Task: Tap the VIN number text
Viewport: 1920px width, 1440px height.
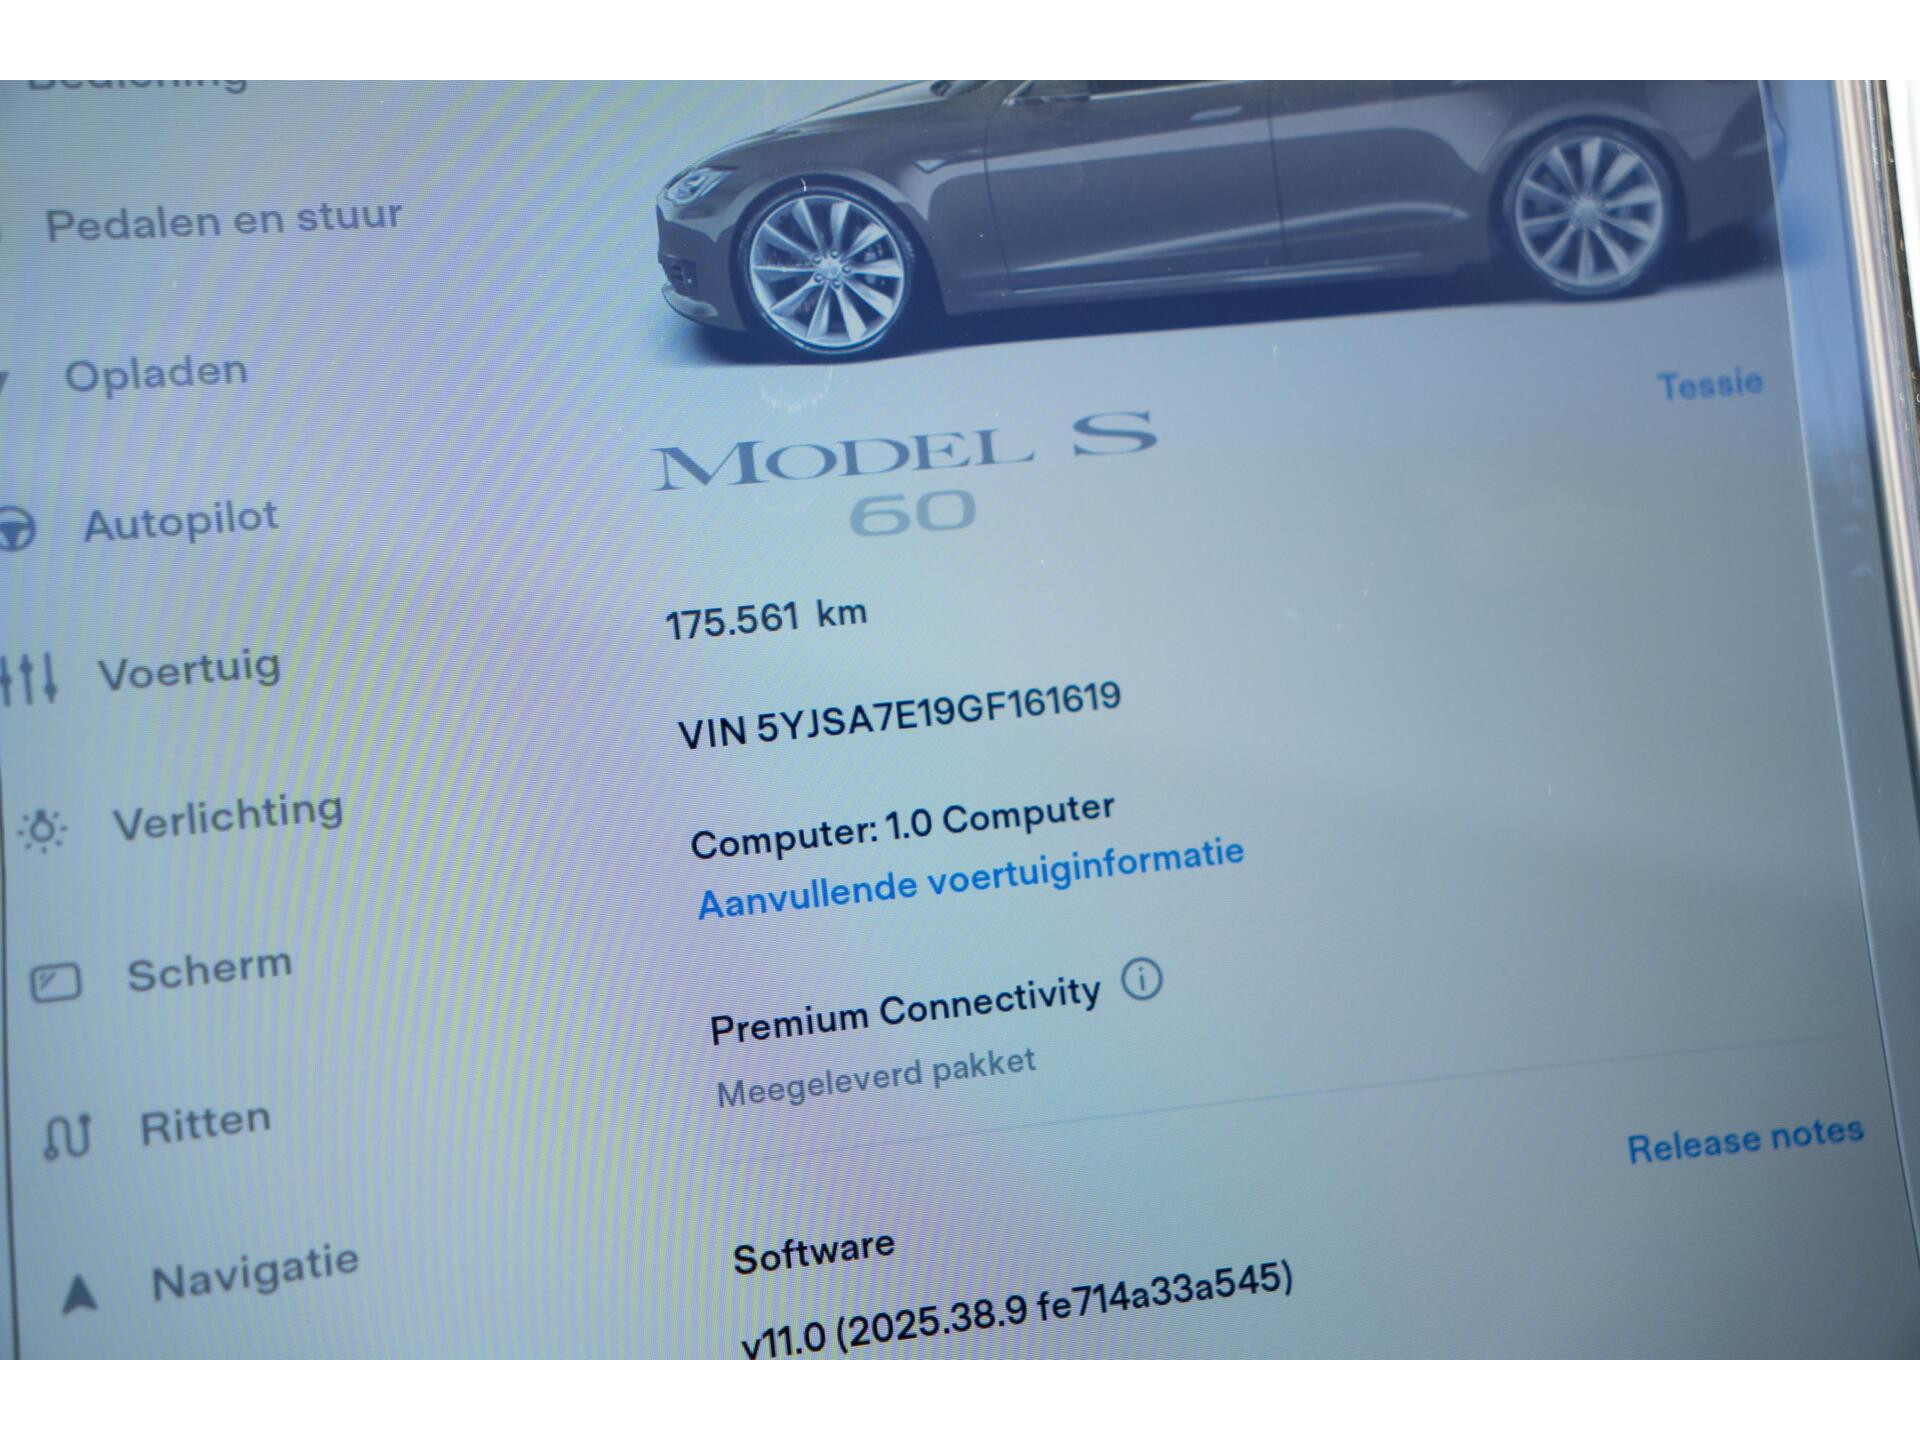Action: [x=899, y=714]
